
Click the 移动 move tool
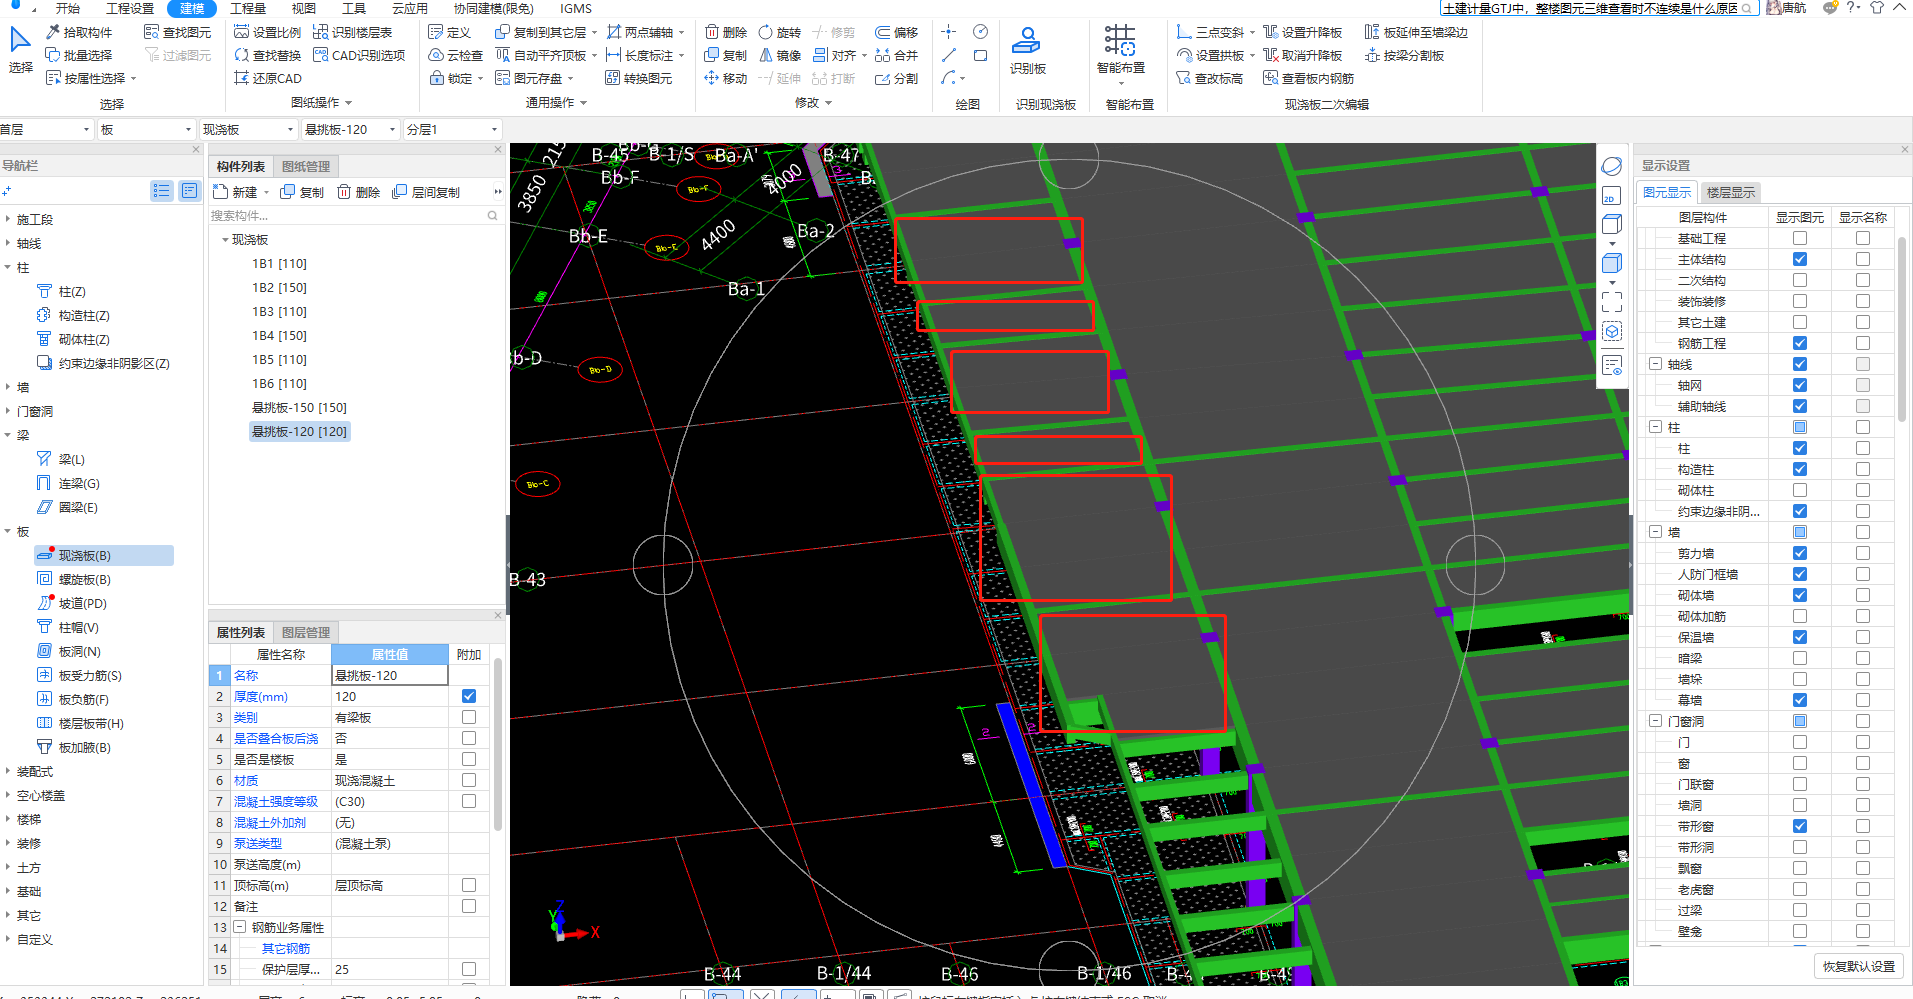pos(726,78)
